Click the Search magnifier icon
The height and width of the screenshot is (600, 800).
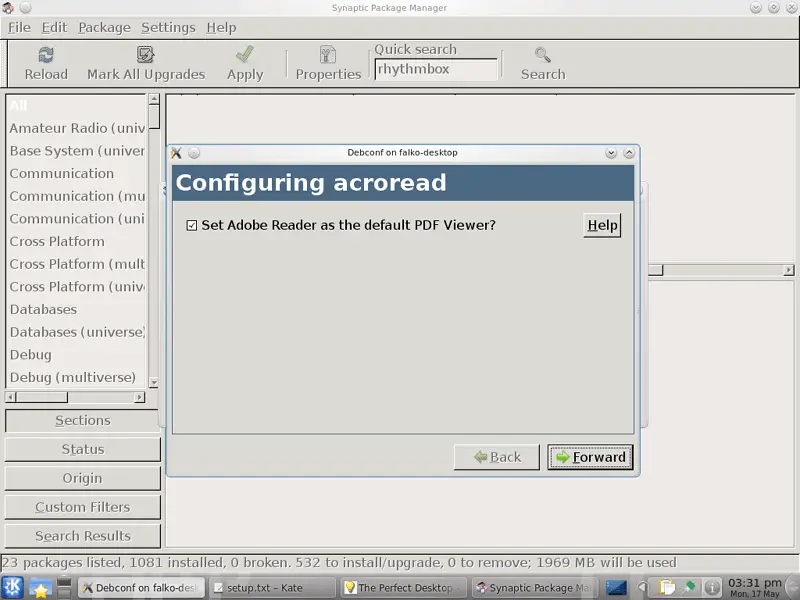coord(542,55)
